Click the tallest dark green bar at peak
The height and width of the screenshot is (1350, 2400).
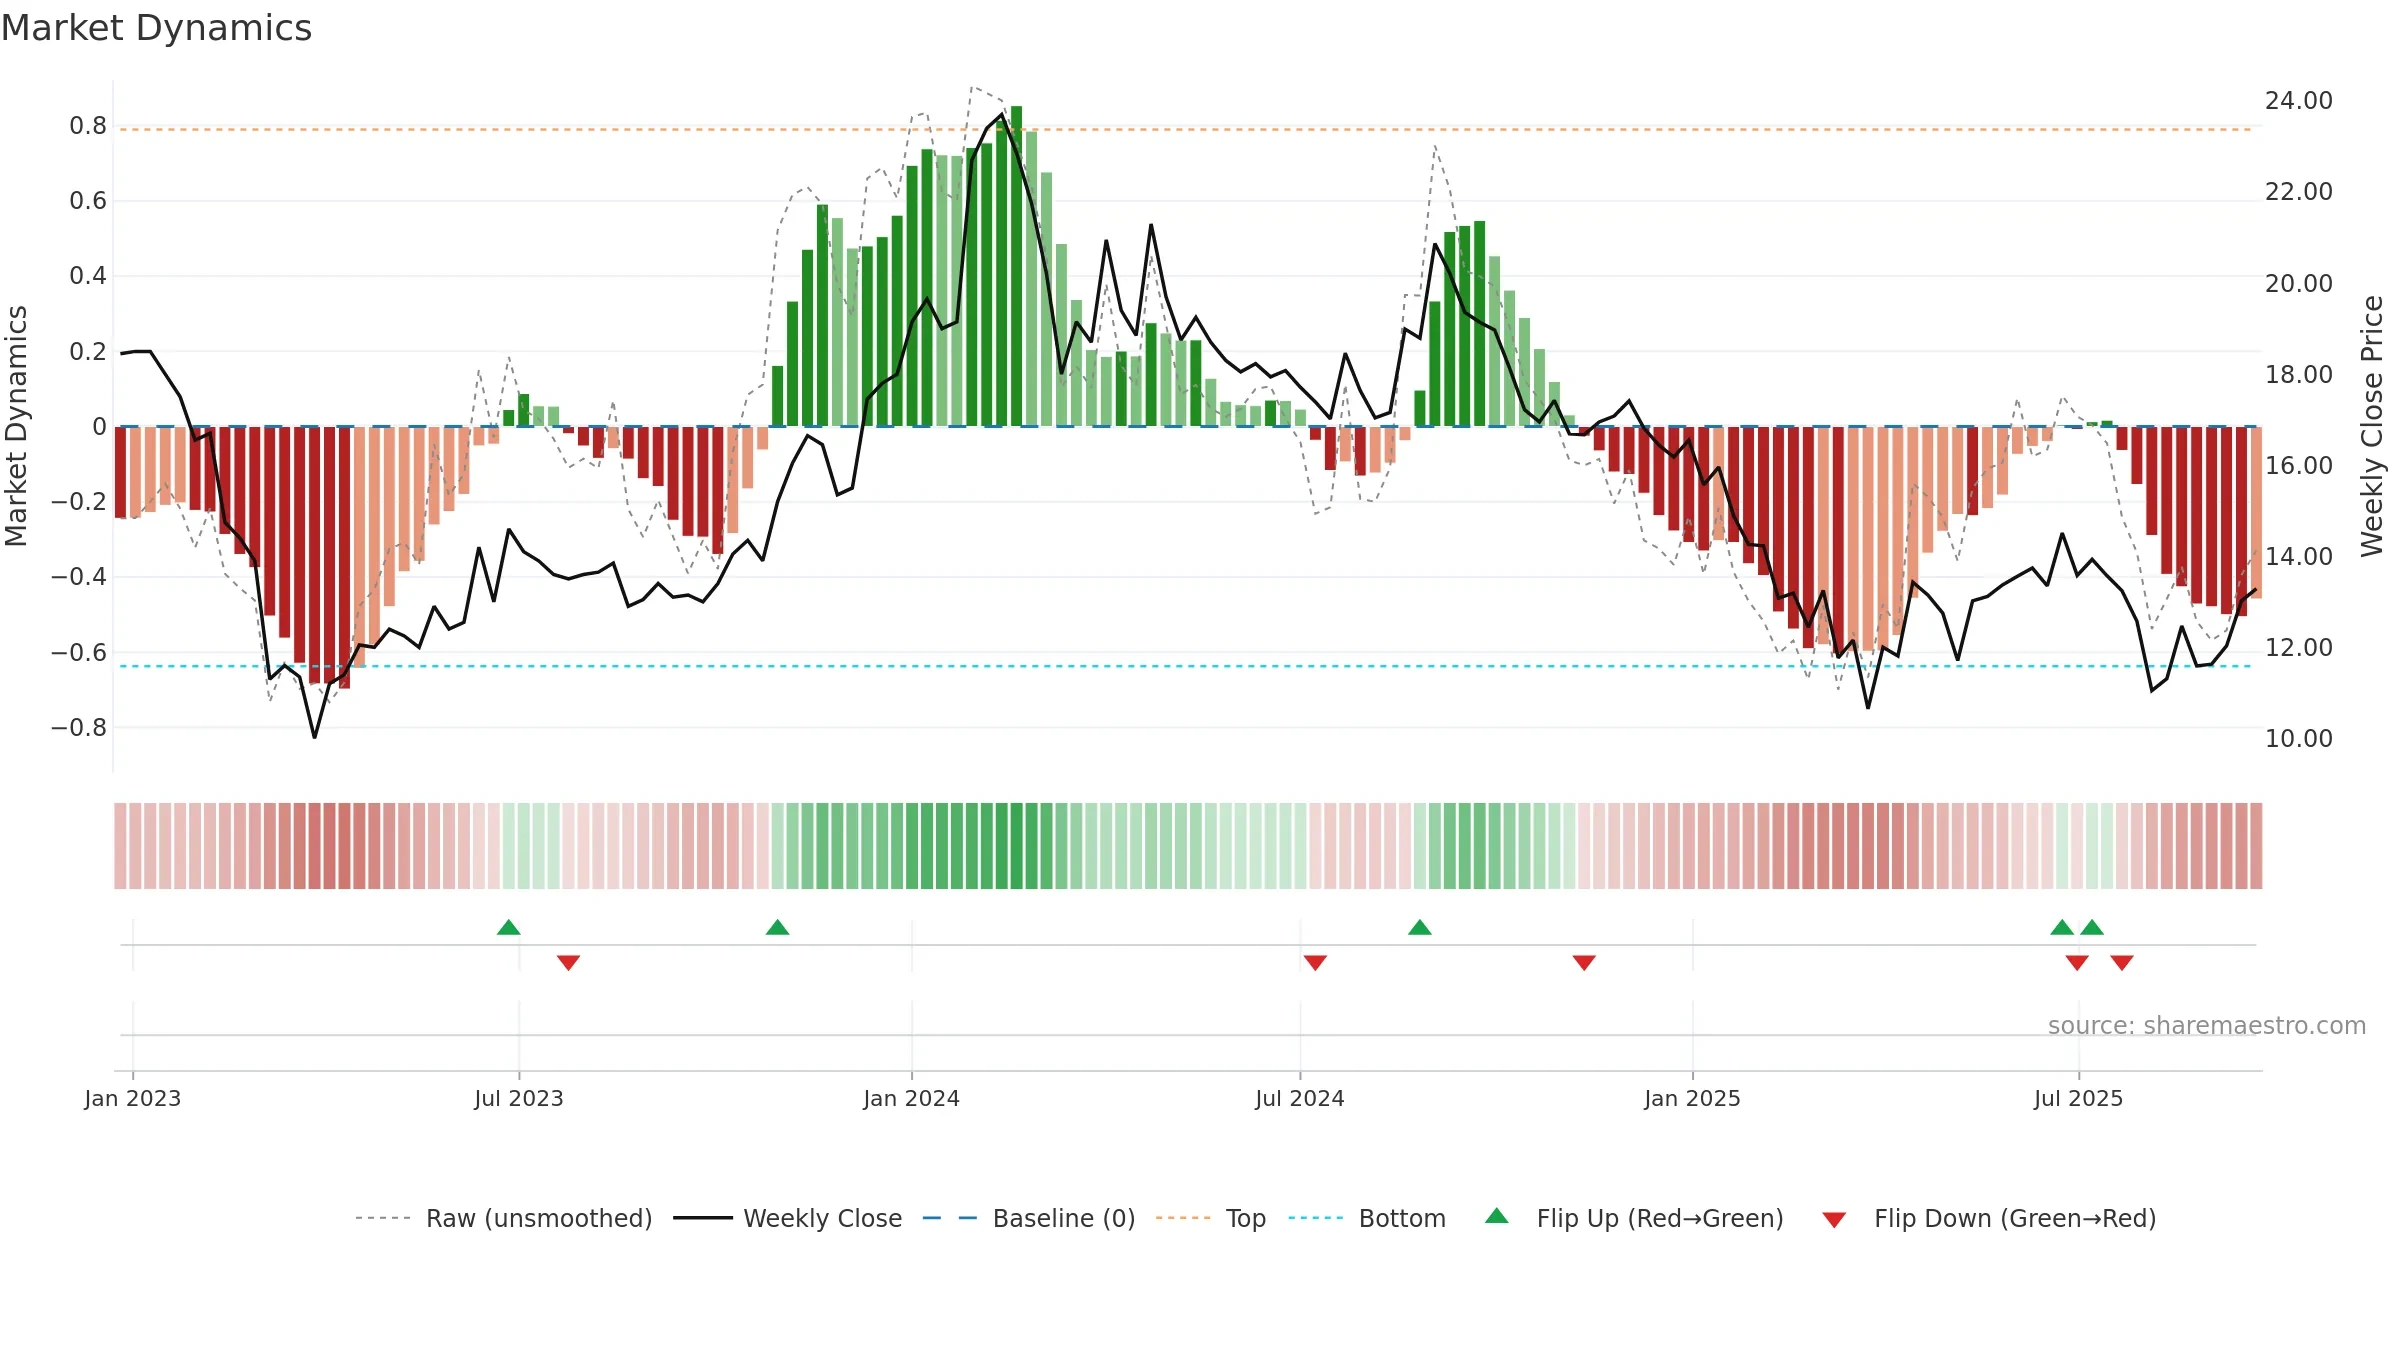point(1016,266)
